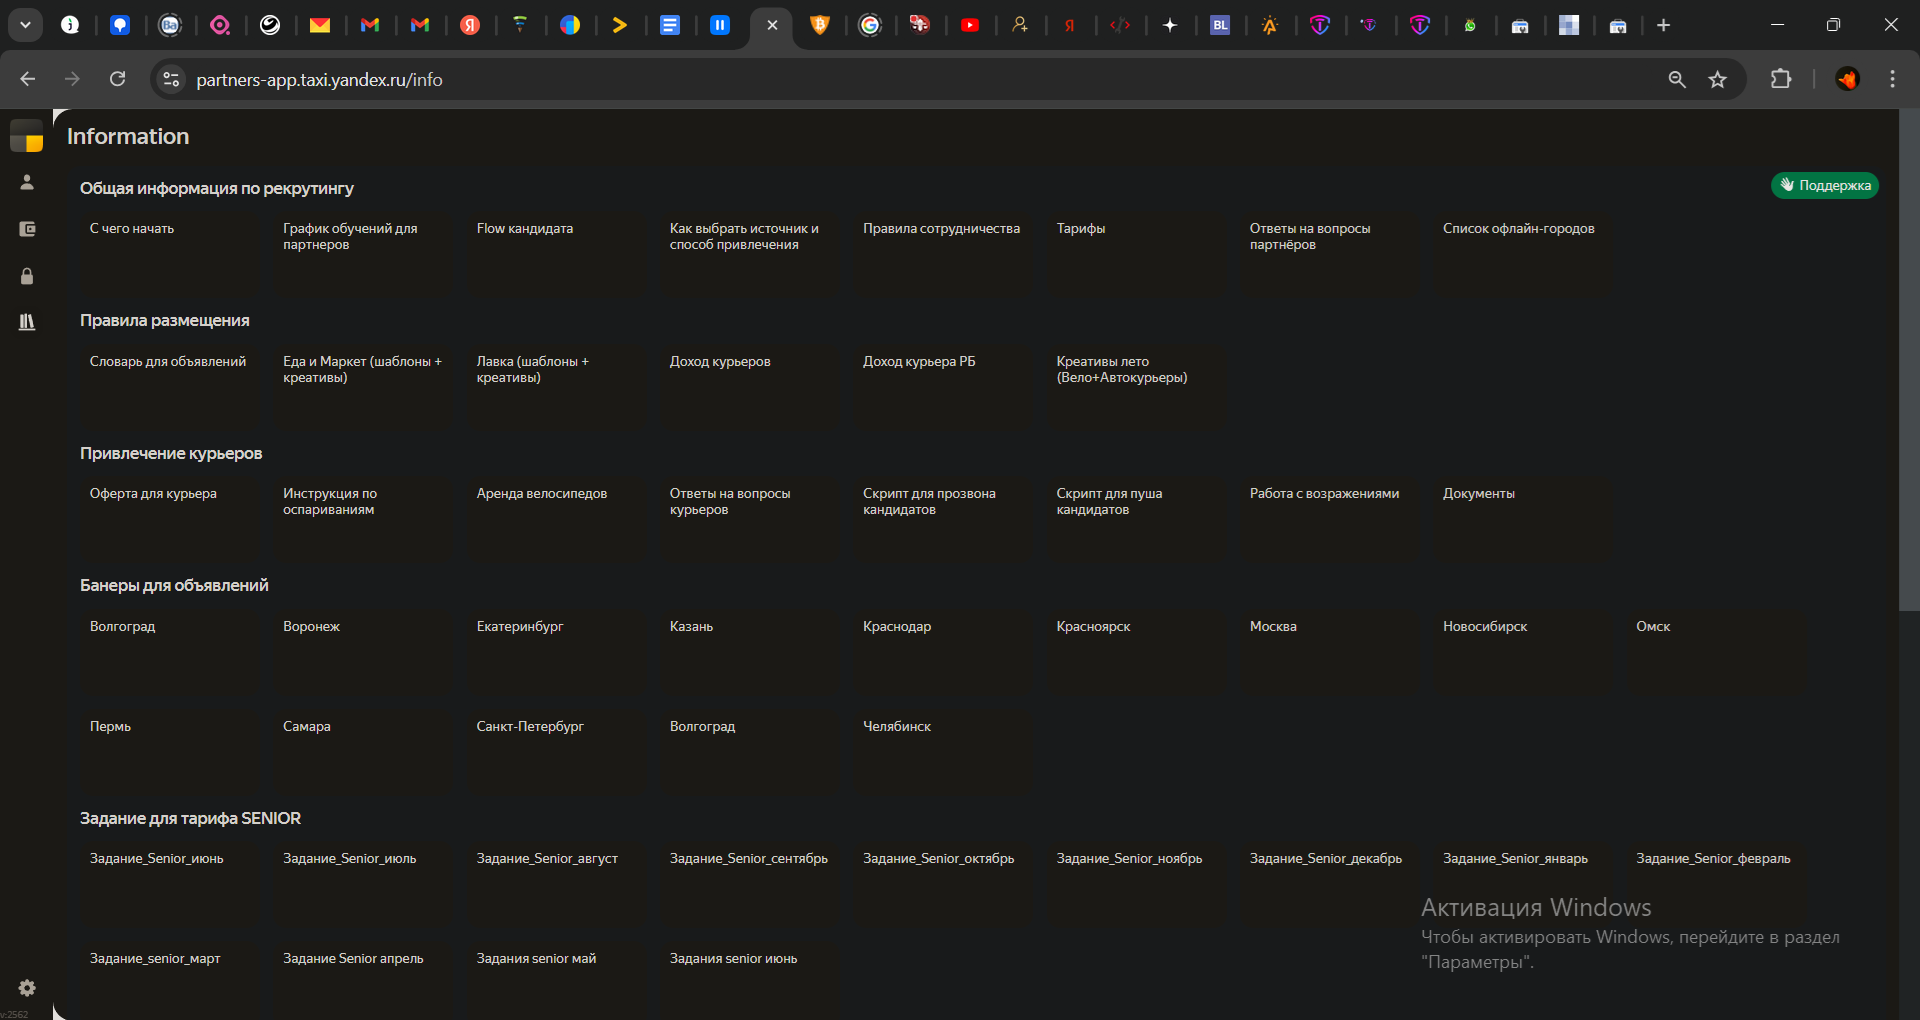Open the lock sidebar icon

(27, 276)
